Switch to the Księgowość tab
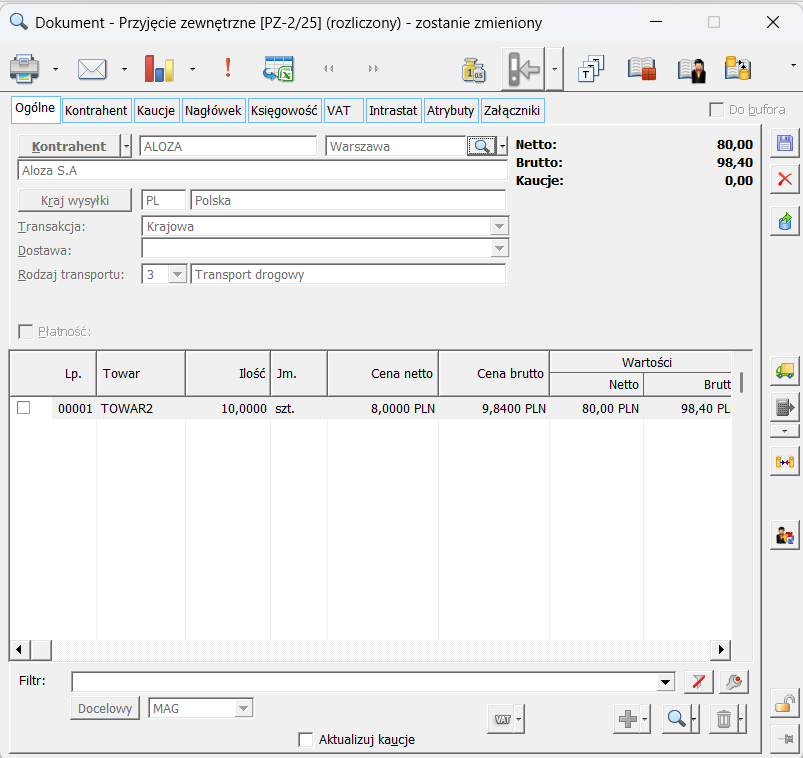 click(x=284, y=110)
